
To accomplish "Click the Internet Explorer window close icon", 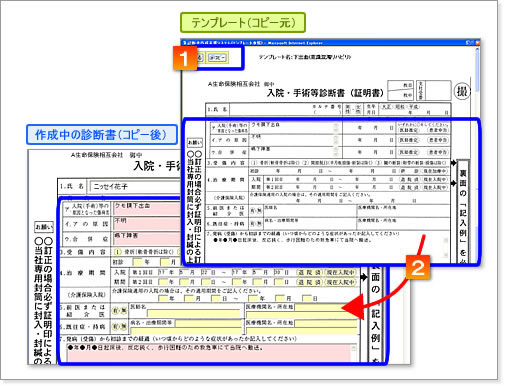I will (478, 42).
